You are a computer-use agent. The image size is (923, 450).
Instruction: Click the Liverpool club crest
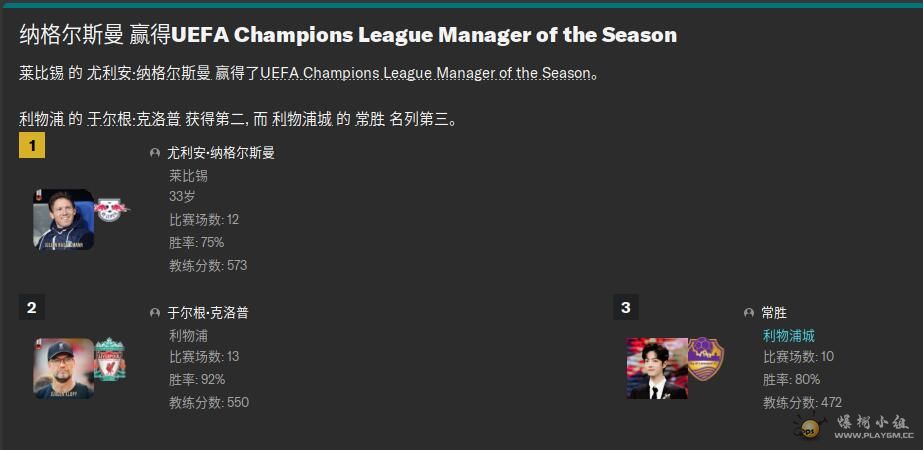(109, 359)
